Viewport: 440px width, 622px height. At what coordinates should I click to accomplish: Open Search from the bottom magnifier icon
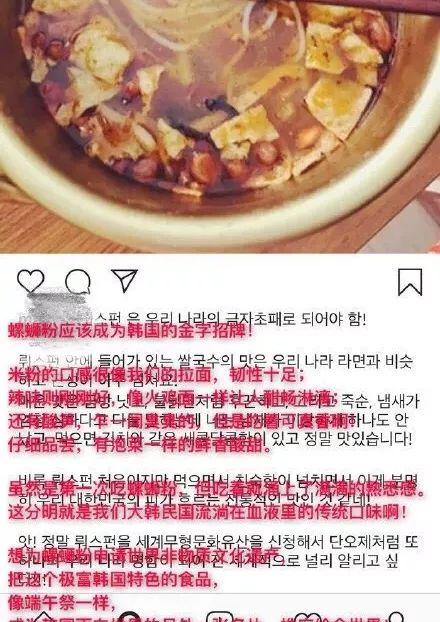click(x=130, y=616)
